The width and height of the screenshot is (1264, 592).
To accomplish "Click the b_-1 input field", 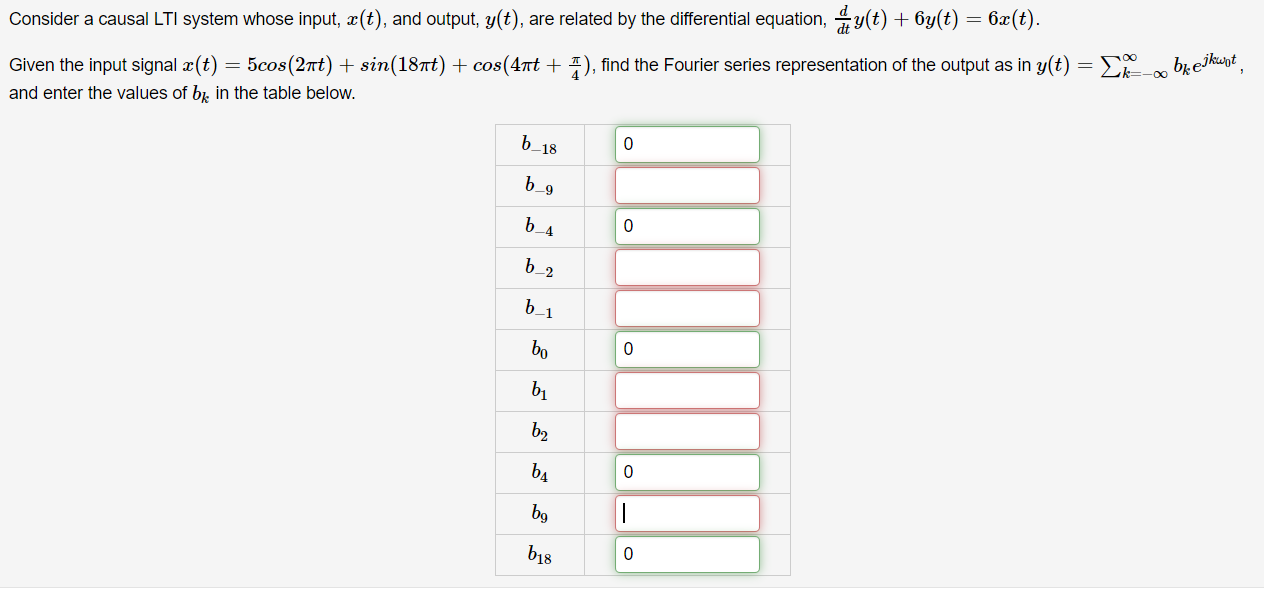I will [687, 308].
